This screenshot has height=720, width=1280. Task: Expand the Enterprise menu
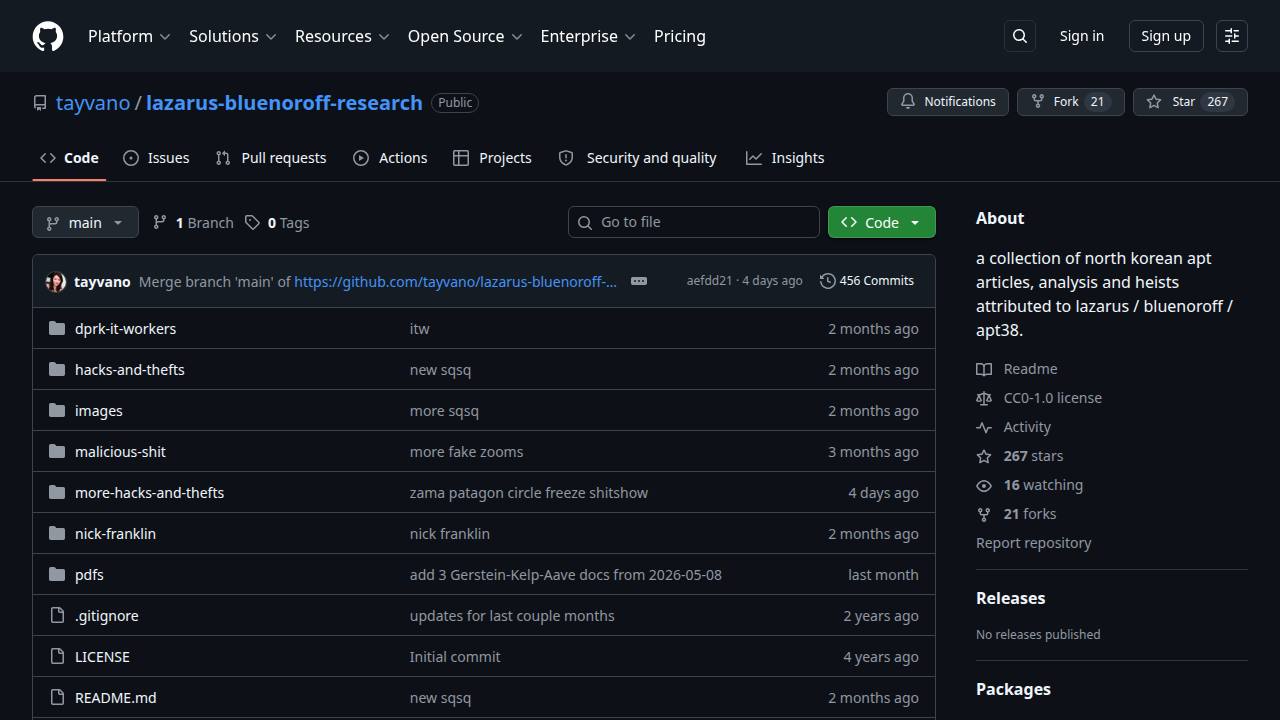pos(588,36)
